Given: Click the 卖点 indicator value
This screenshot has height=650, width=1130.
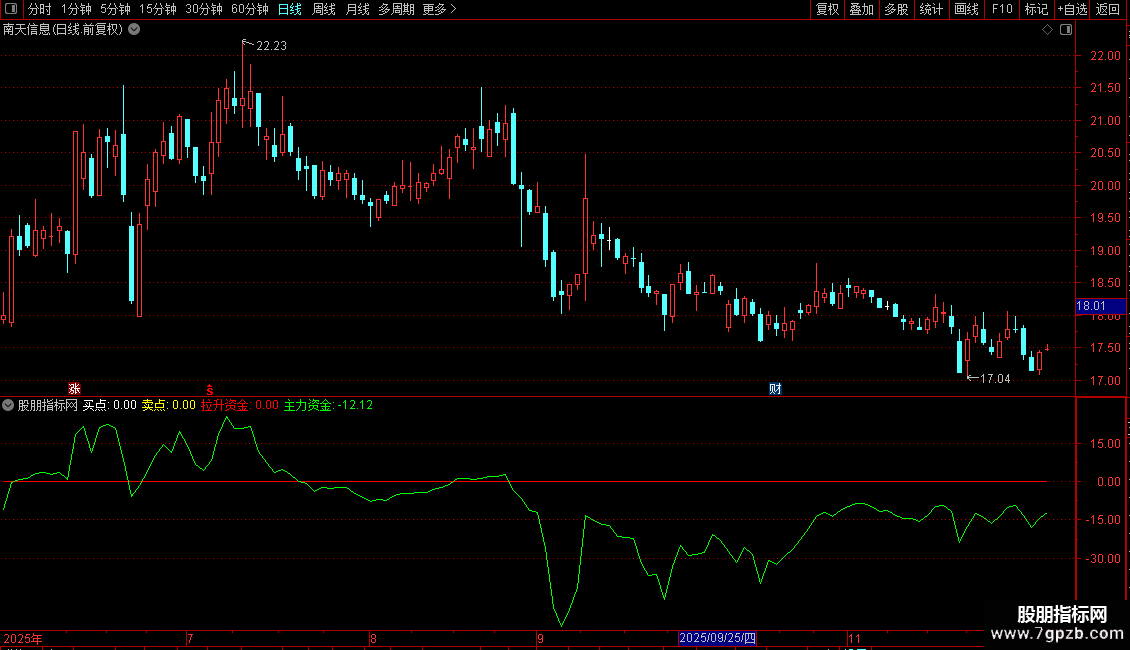Looking at the screenshot, I should pyautogui.click(x=169, y=405).
